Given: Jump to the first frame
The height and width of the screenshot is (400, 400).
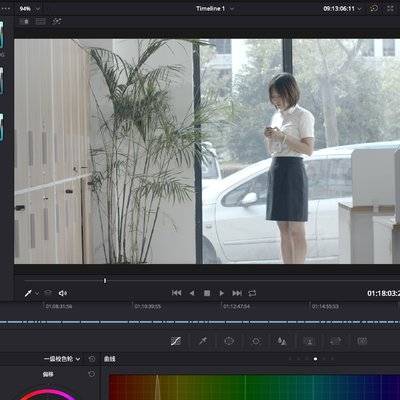Looking at the screenshot, I should point(176,293).
